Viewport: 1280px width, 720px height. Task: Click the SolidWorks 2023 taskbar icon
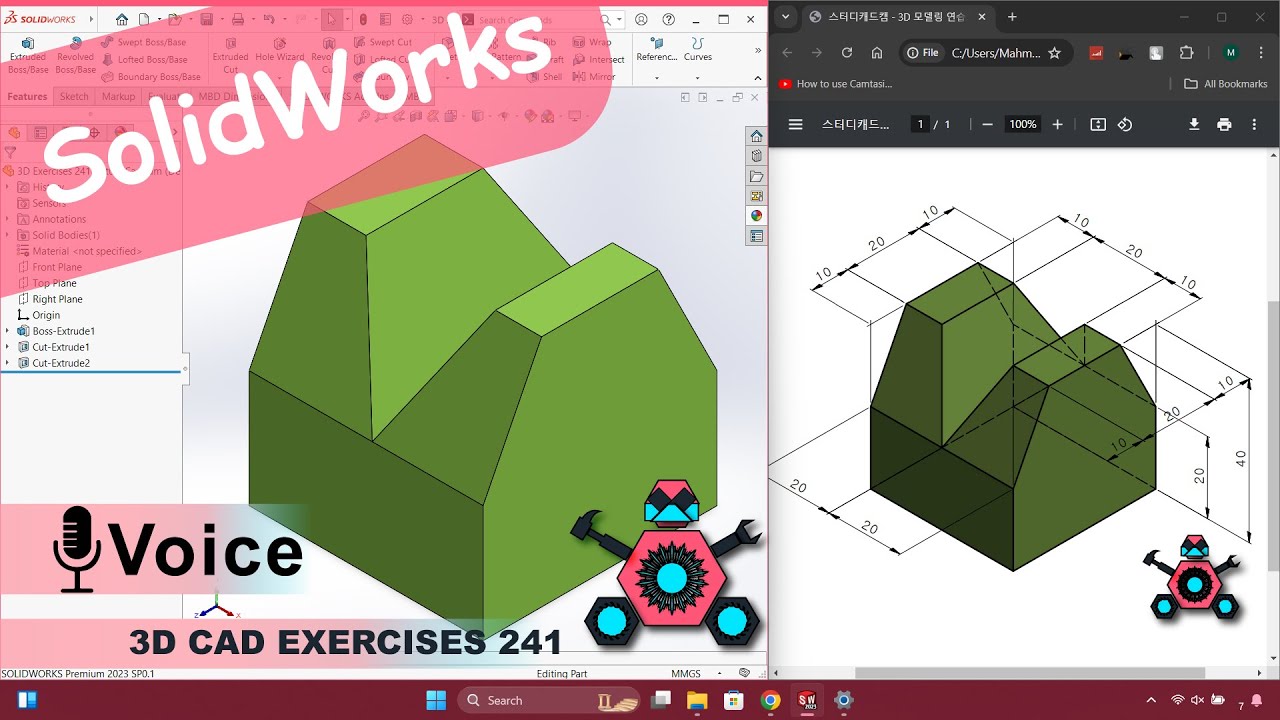point(806,700)
